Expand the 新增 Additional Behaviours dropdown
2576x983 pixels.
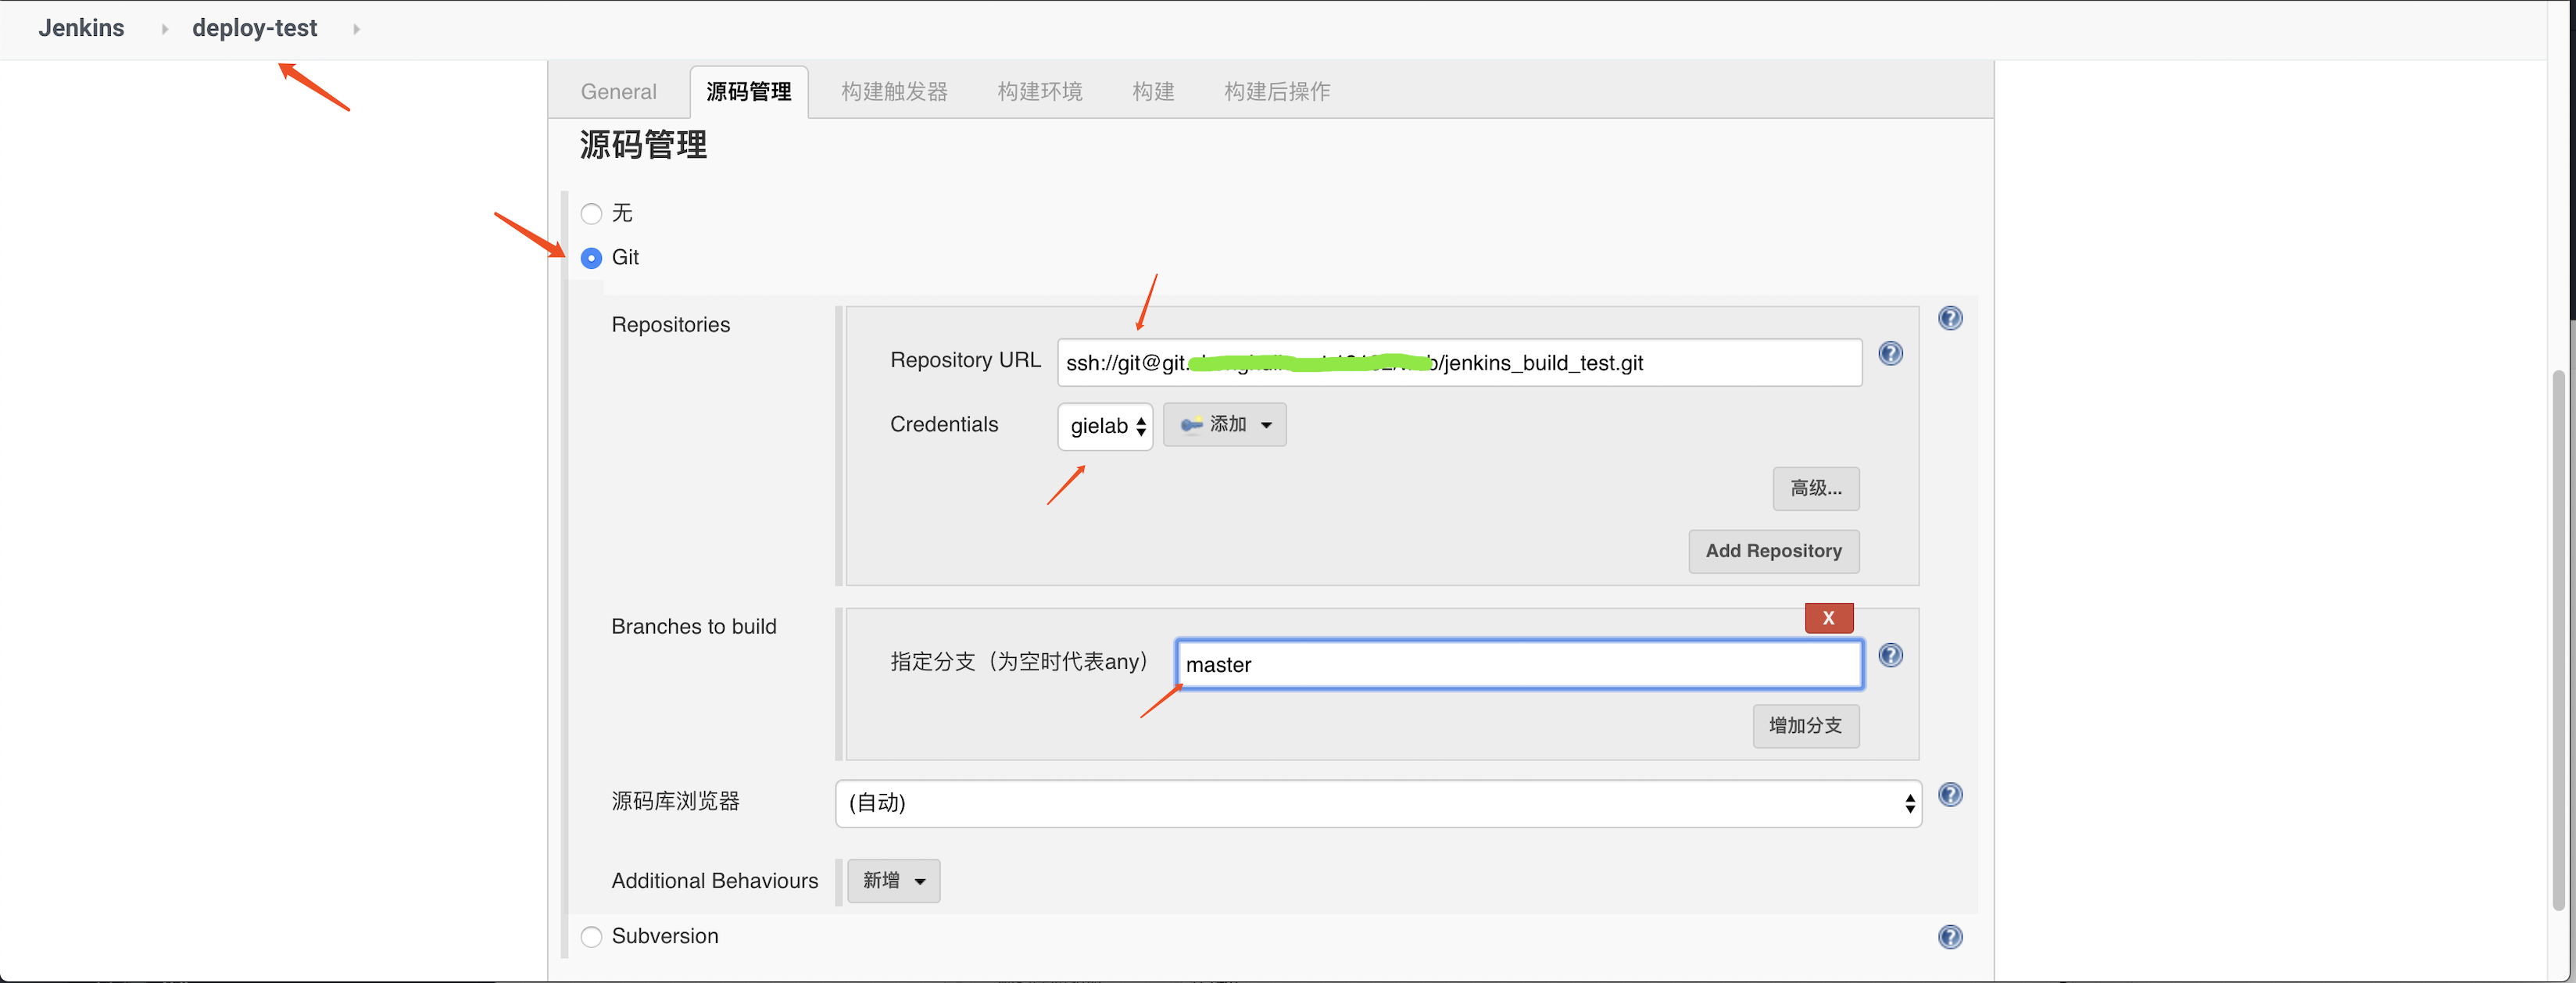pyautogui.click(x=893, y=880)
